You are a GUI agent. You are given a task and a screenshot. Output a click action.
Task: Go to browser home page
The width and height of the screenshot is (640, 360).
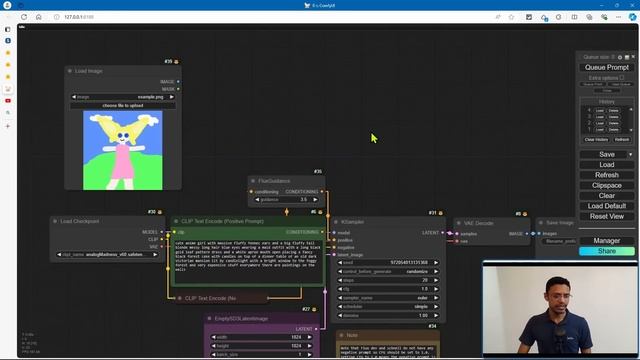point(39,17)
